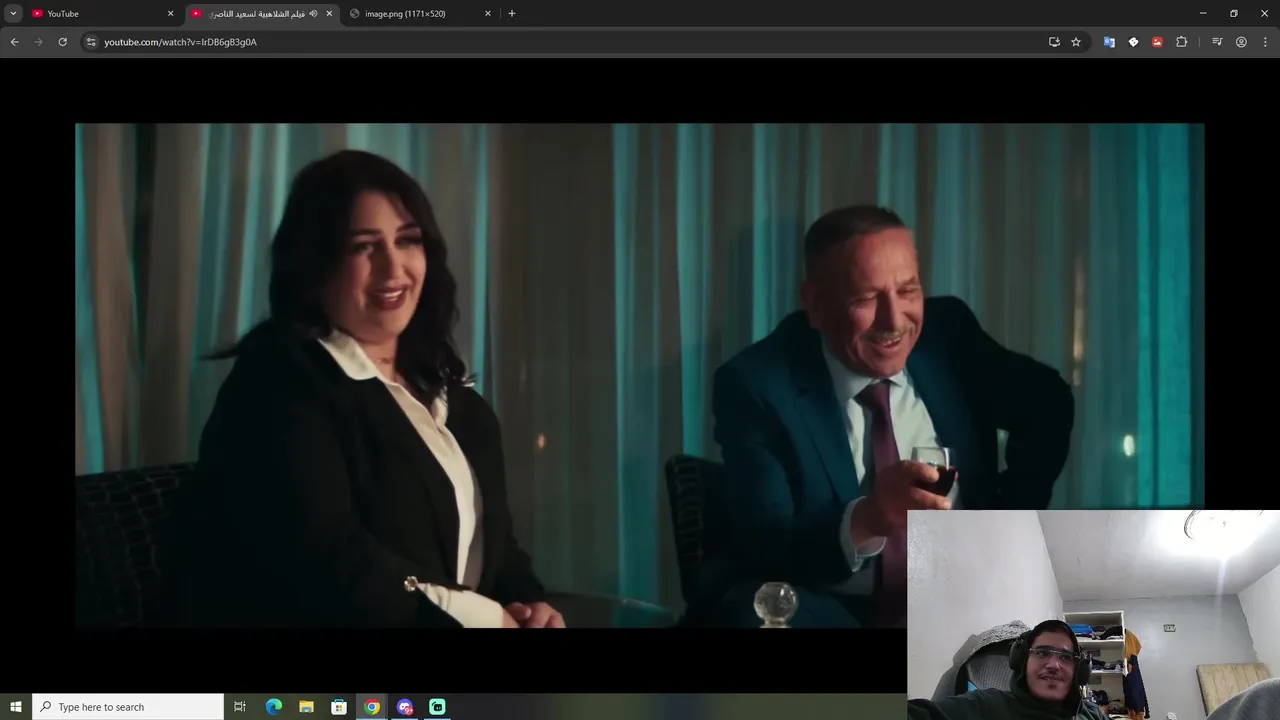
Task: Expand the tab search dropdown arrow
Action: [x=13, y=14]
